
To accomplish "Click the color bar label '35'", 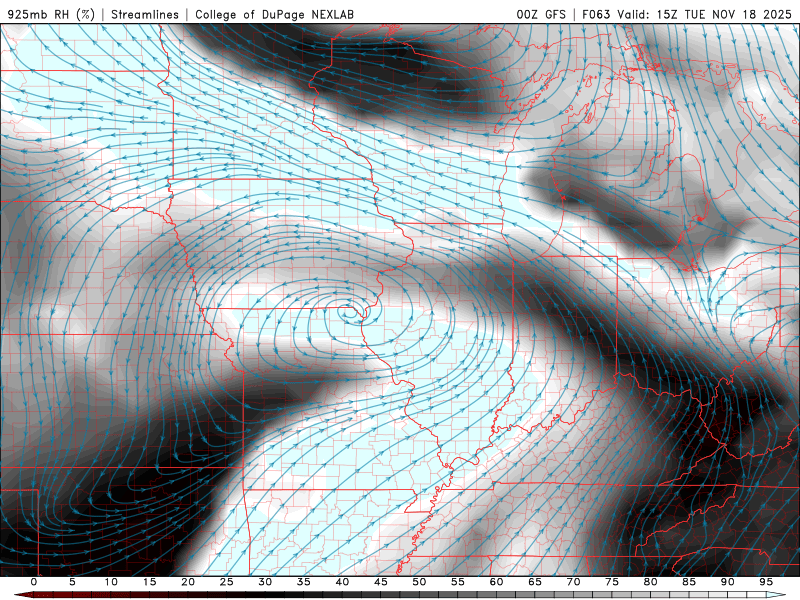I will [304, 582].
